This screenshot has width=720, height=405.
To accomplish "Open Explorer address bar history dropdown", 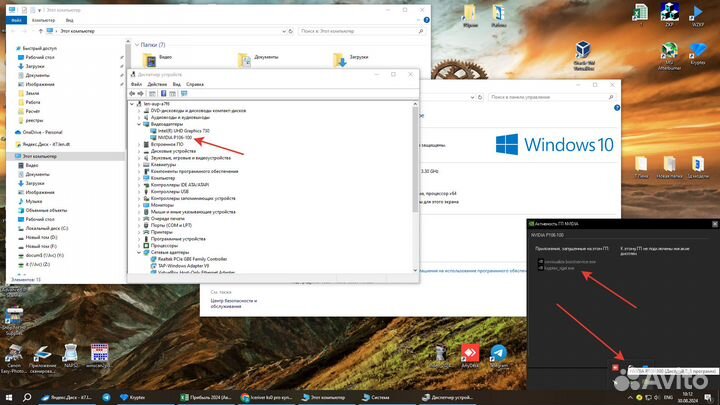I will [x=284, y=31].
